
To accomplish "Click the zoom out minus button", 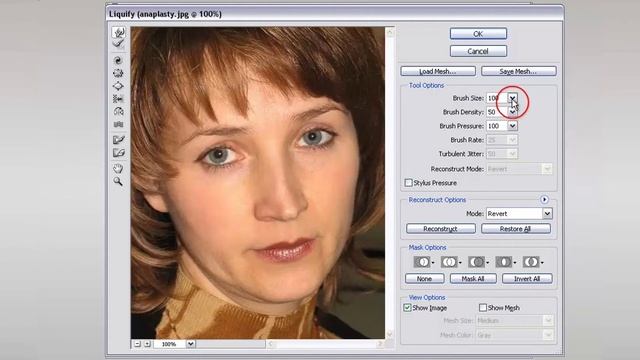I will point(138,344).
